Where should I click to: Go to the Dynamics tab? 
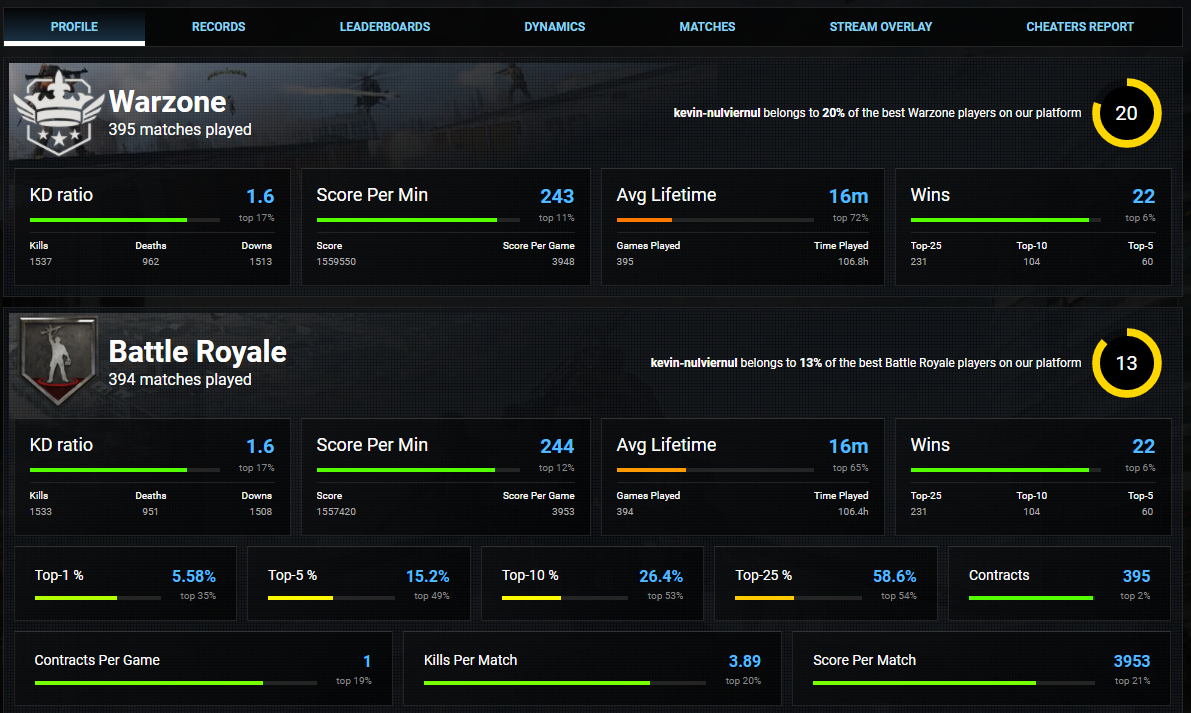click(554, 27)
